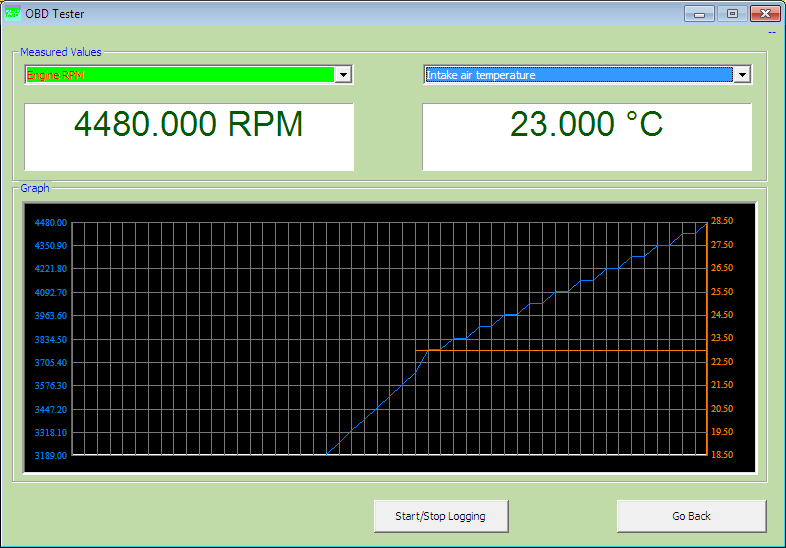Viewport: 786px width, 548px height.
Task: Click the Measured Values group label
Action: [x=61, y=52]
